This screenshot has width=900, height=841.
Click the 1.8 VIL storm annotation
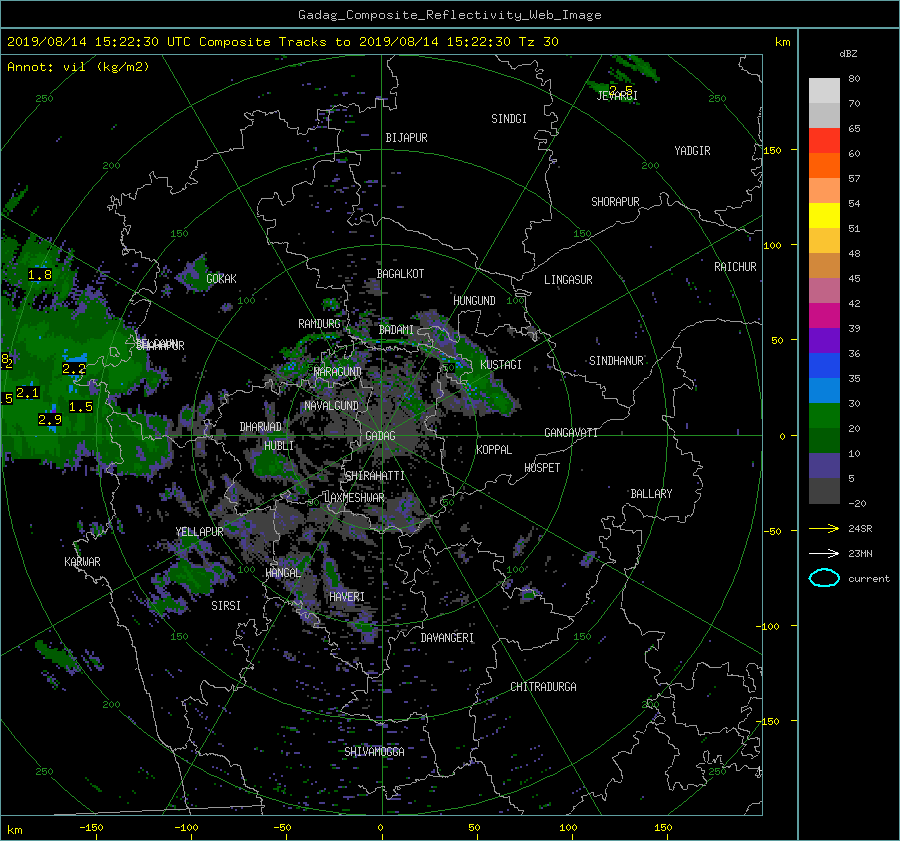(40, 275)
